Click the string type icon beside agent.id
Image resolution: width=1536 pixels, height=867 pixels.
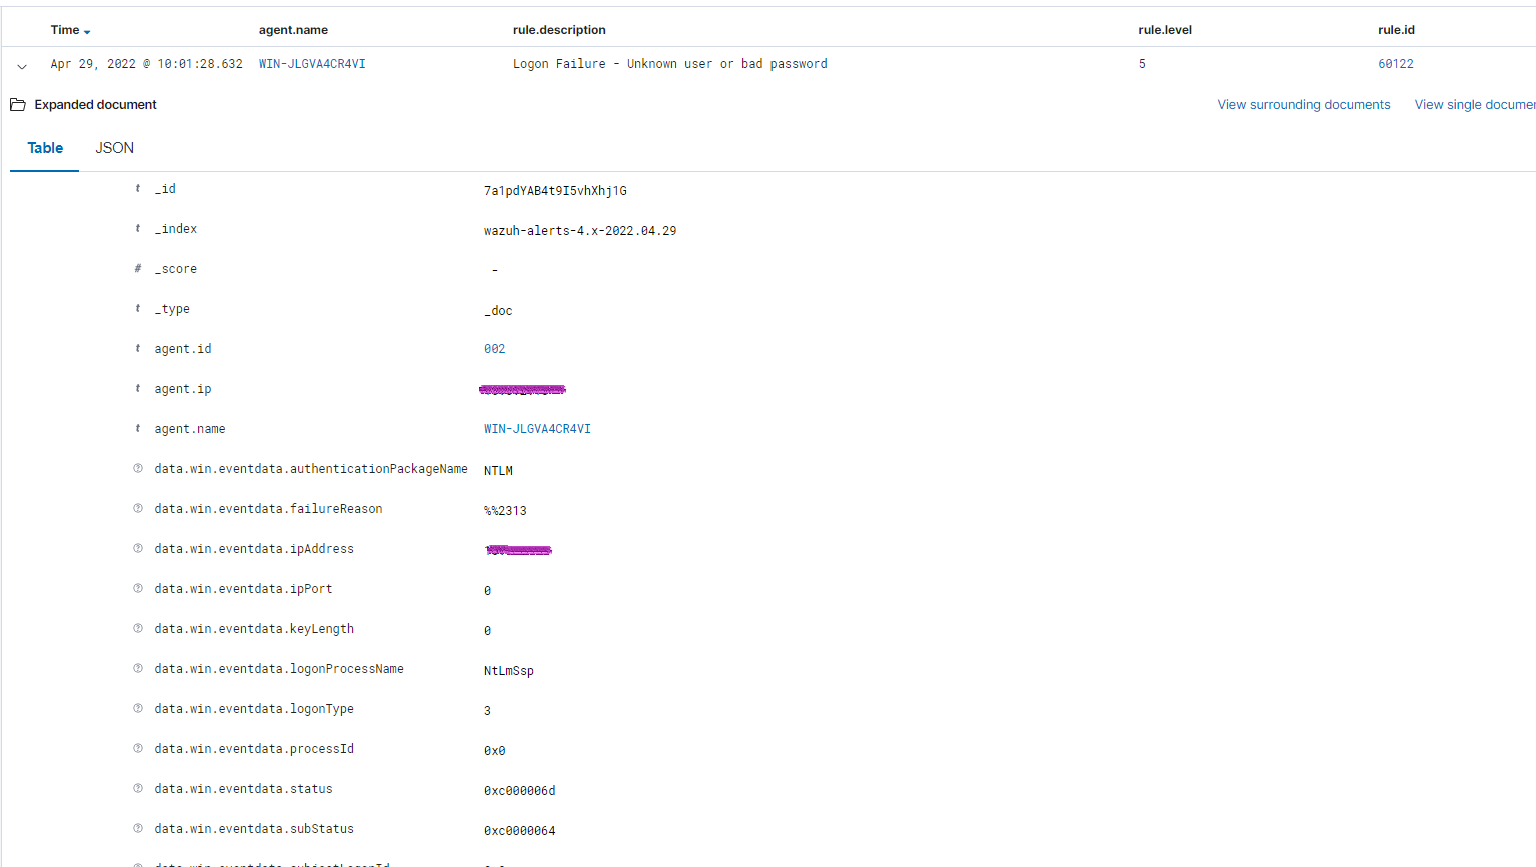[137, 348]
